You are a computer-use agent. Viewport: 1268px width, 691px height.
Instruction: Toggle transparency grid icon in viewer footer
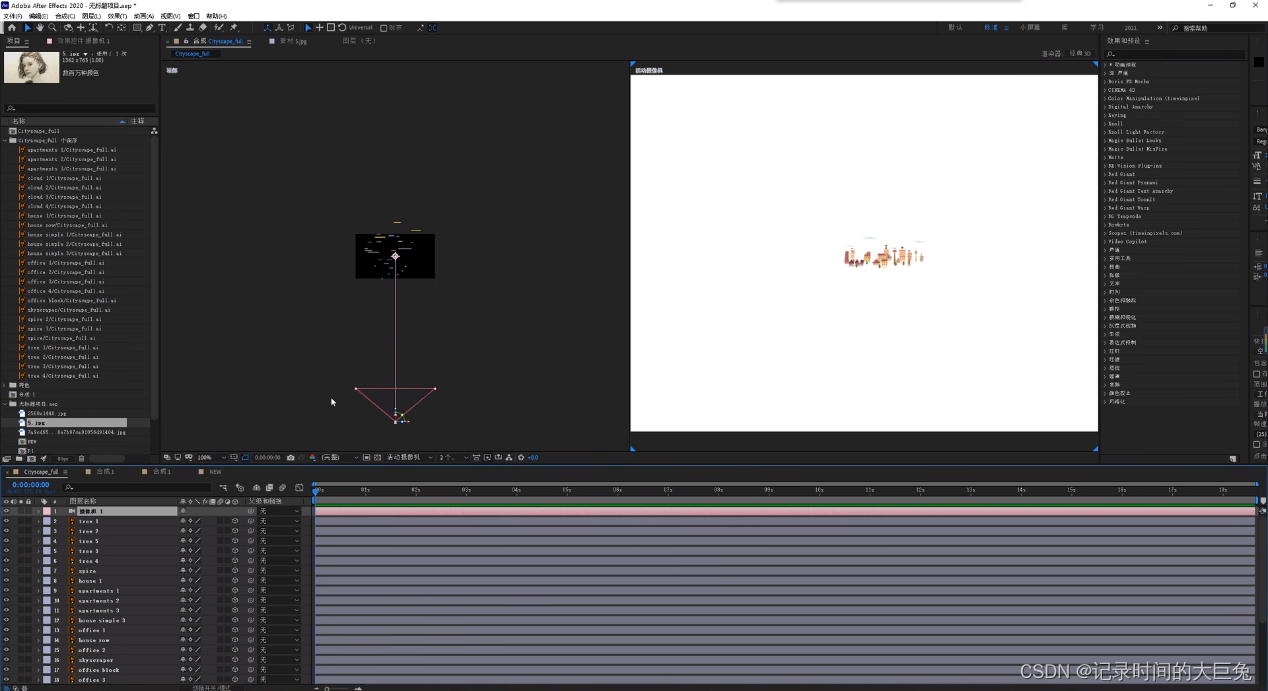[x=377, y=457]
